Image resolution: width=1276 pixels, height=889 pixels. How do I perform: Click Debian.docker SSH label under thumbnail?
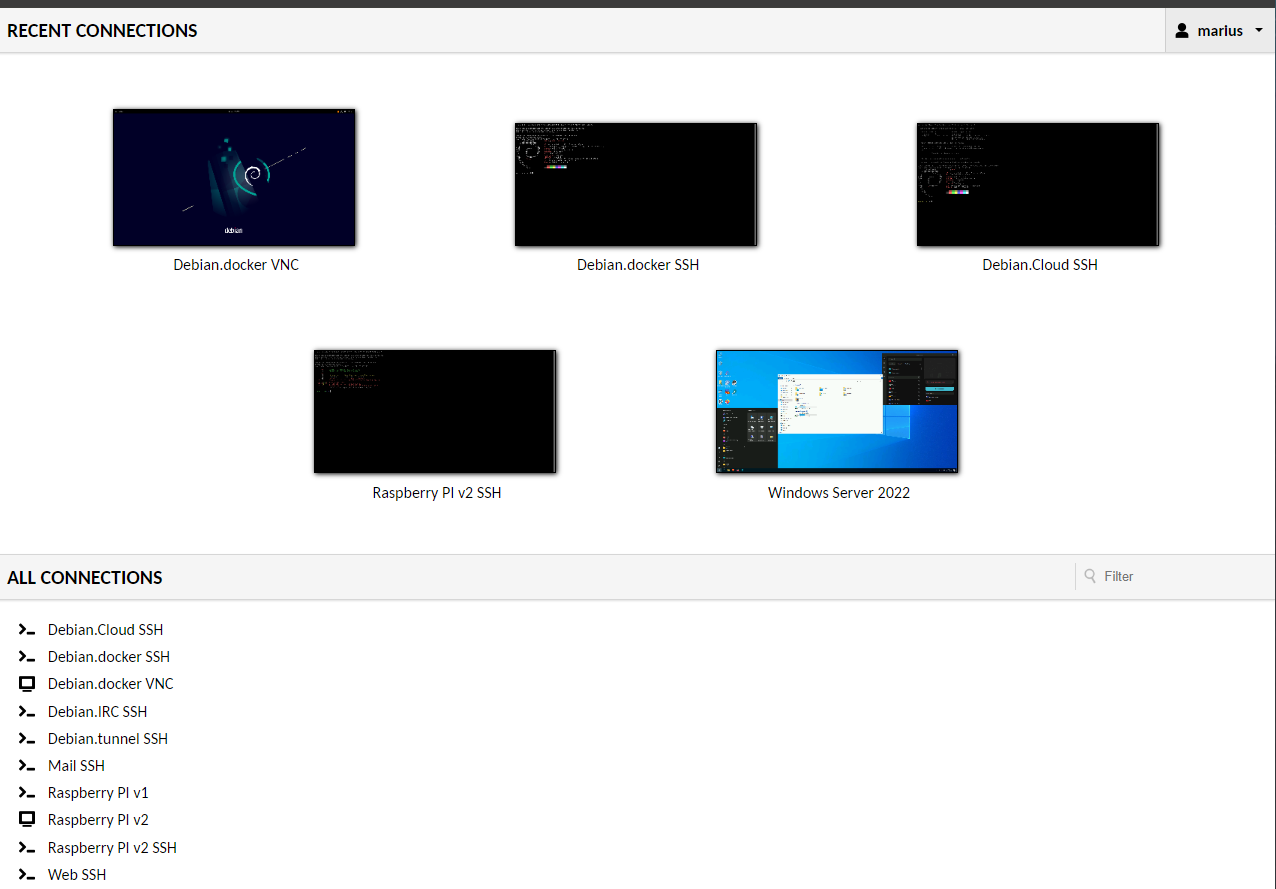(637, 265)
